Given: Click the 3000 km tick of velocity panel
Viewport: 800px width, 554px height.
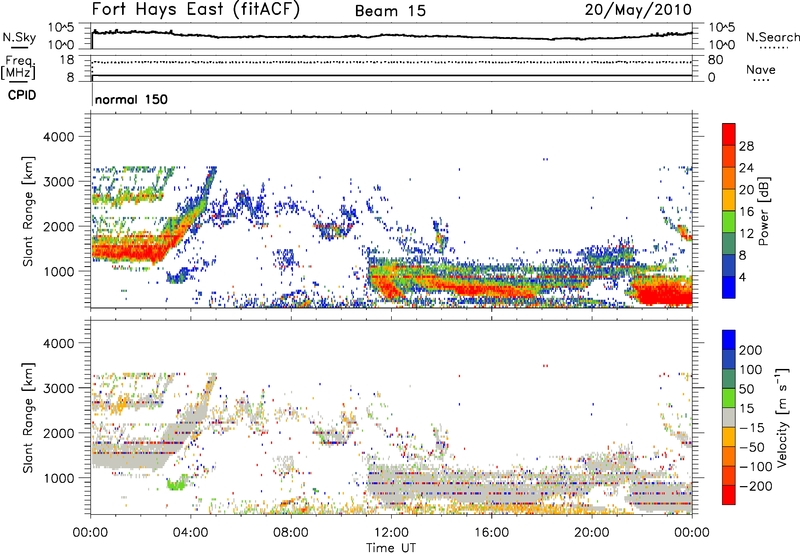Looking at the screenshot, I should point(59,388).
